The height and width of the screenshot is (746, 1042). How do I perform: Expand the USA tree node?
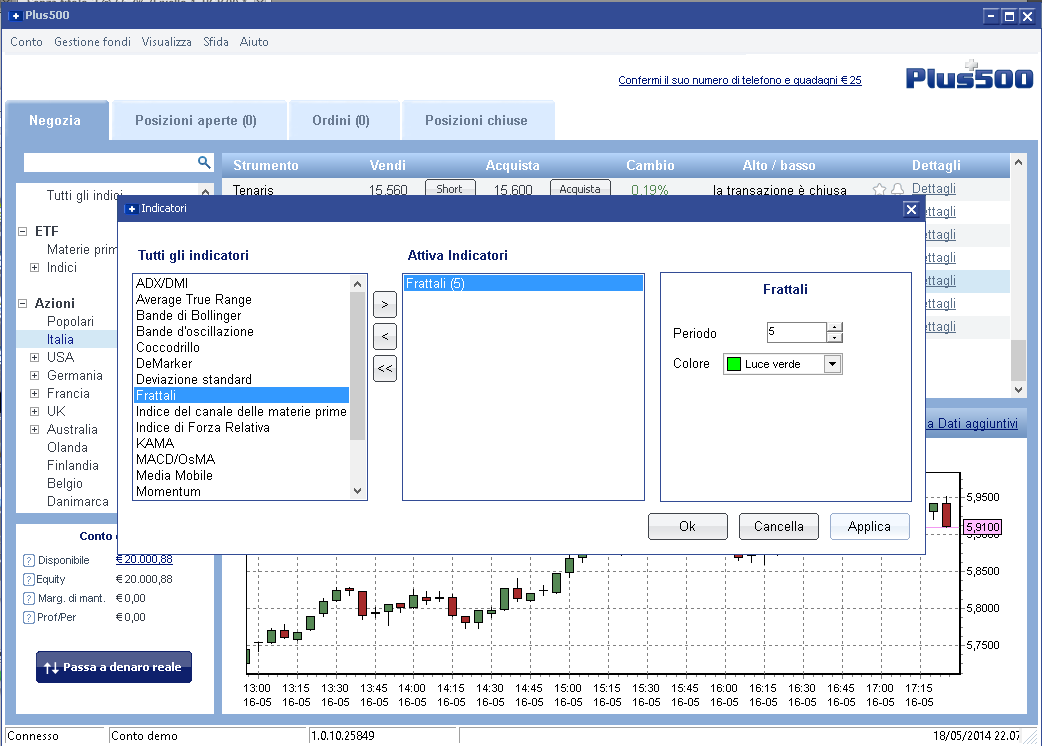click(35, 357)
